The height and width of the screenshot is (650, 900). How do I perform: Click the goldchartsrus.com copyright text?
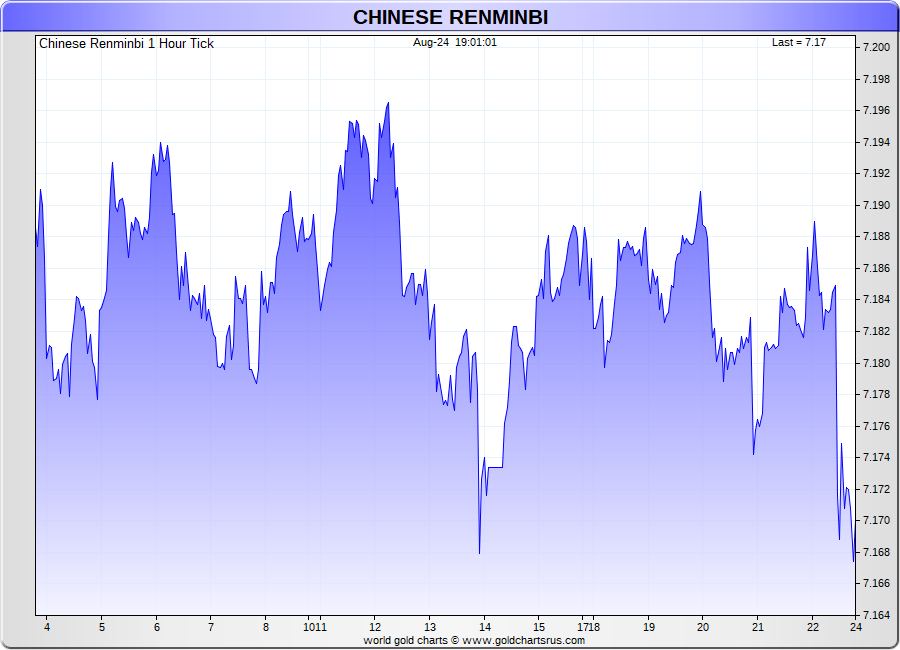click(x=474, y=640)
